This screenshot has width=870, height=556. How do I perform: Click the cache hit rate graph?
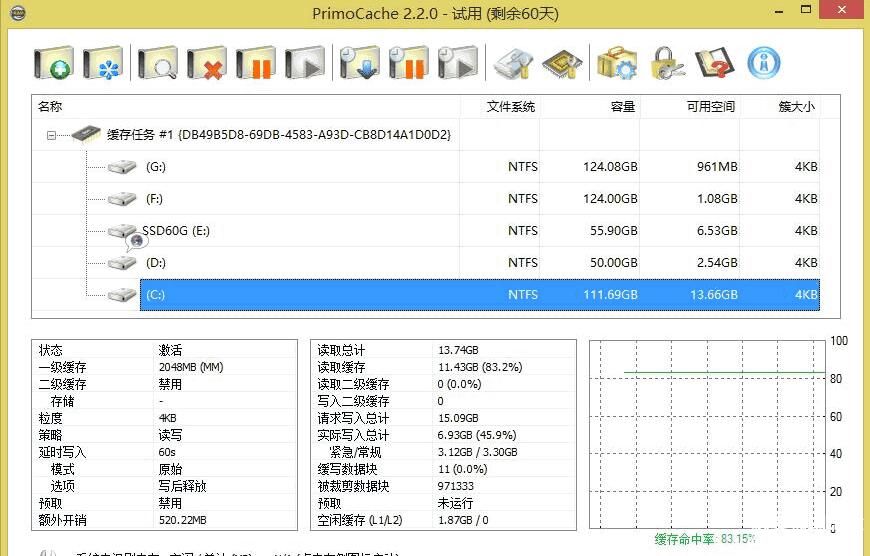pos(707,434)
